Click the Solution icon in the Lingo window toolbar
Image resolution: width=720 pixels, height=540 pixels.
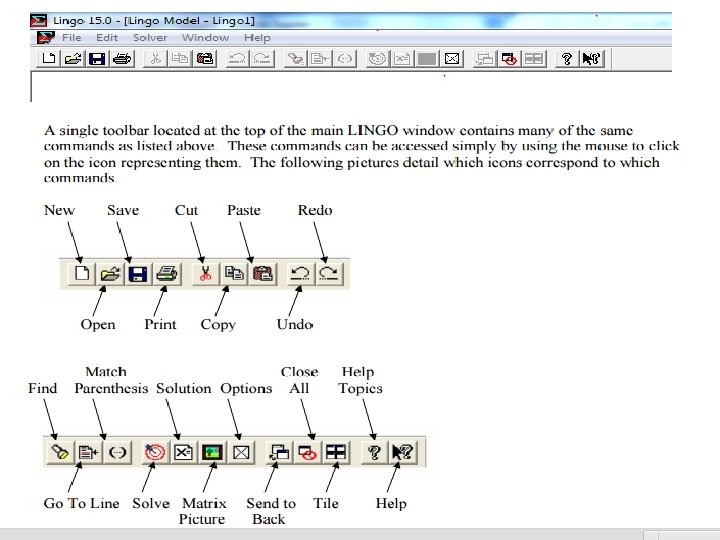point(402,59)
